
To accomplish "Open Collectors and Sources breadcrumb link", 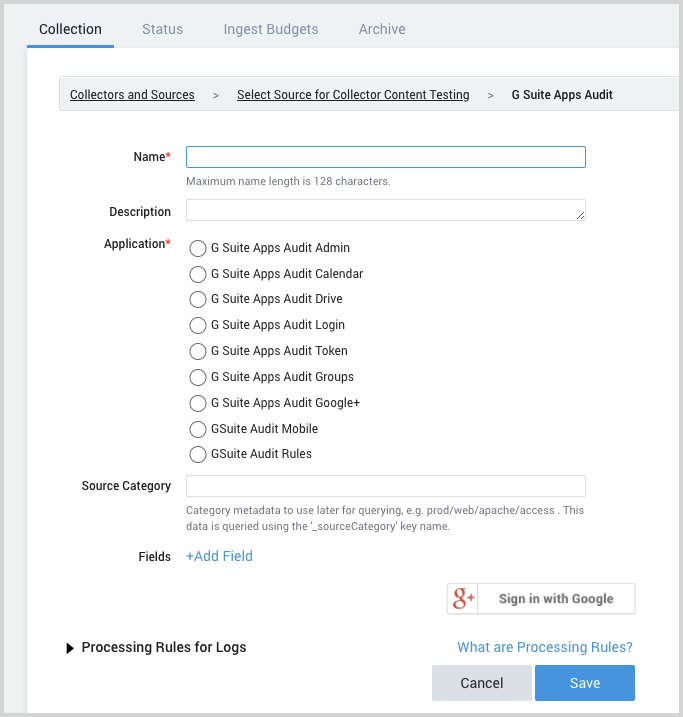I will coord(132,95).
